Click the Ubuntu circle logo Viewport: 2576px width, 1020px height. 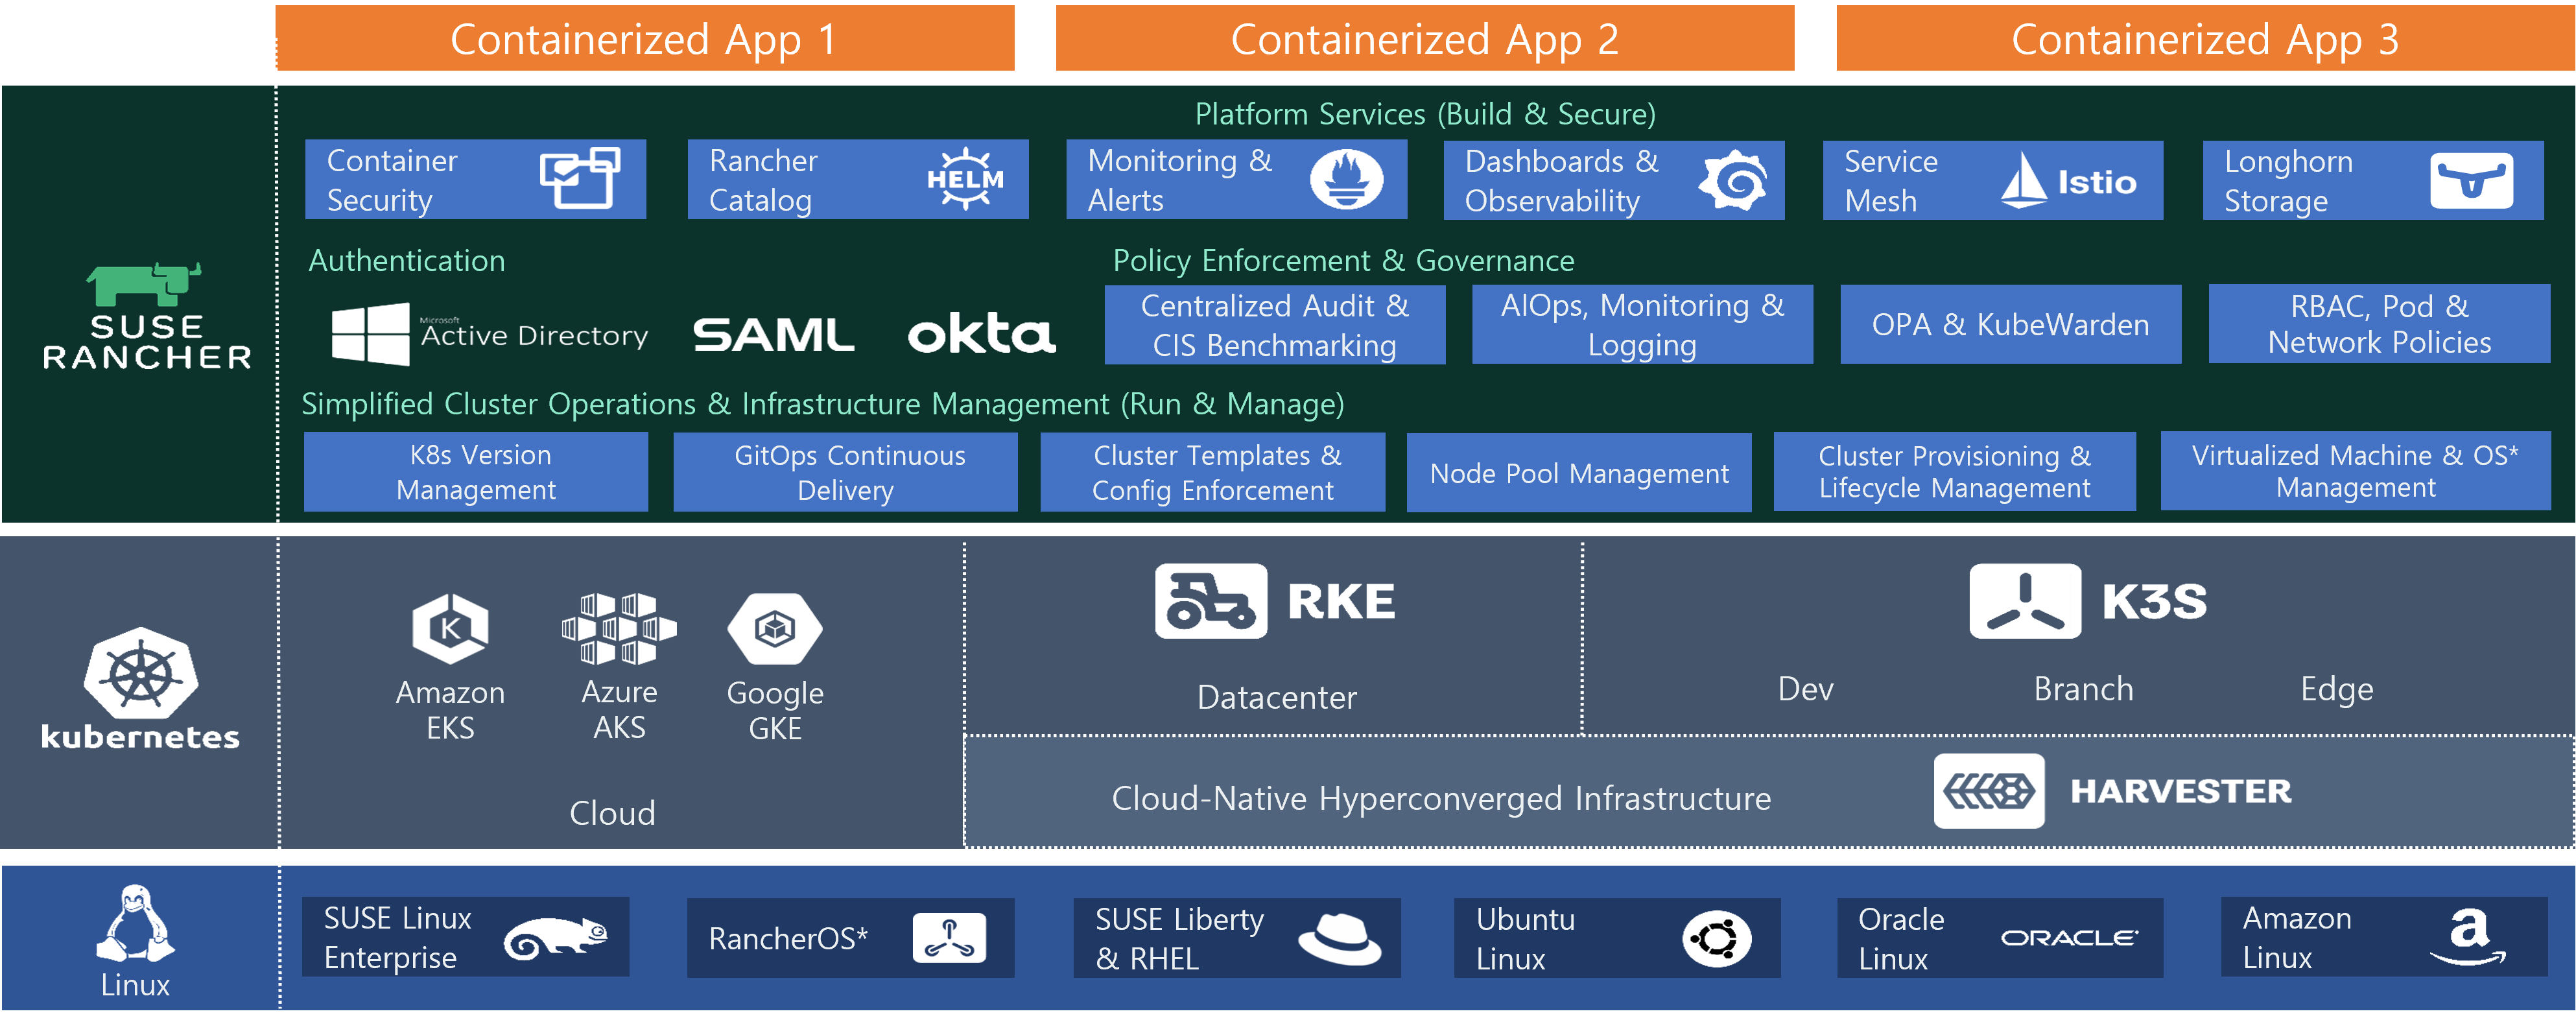point(1717,939)
